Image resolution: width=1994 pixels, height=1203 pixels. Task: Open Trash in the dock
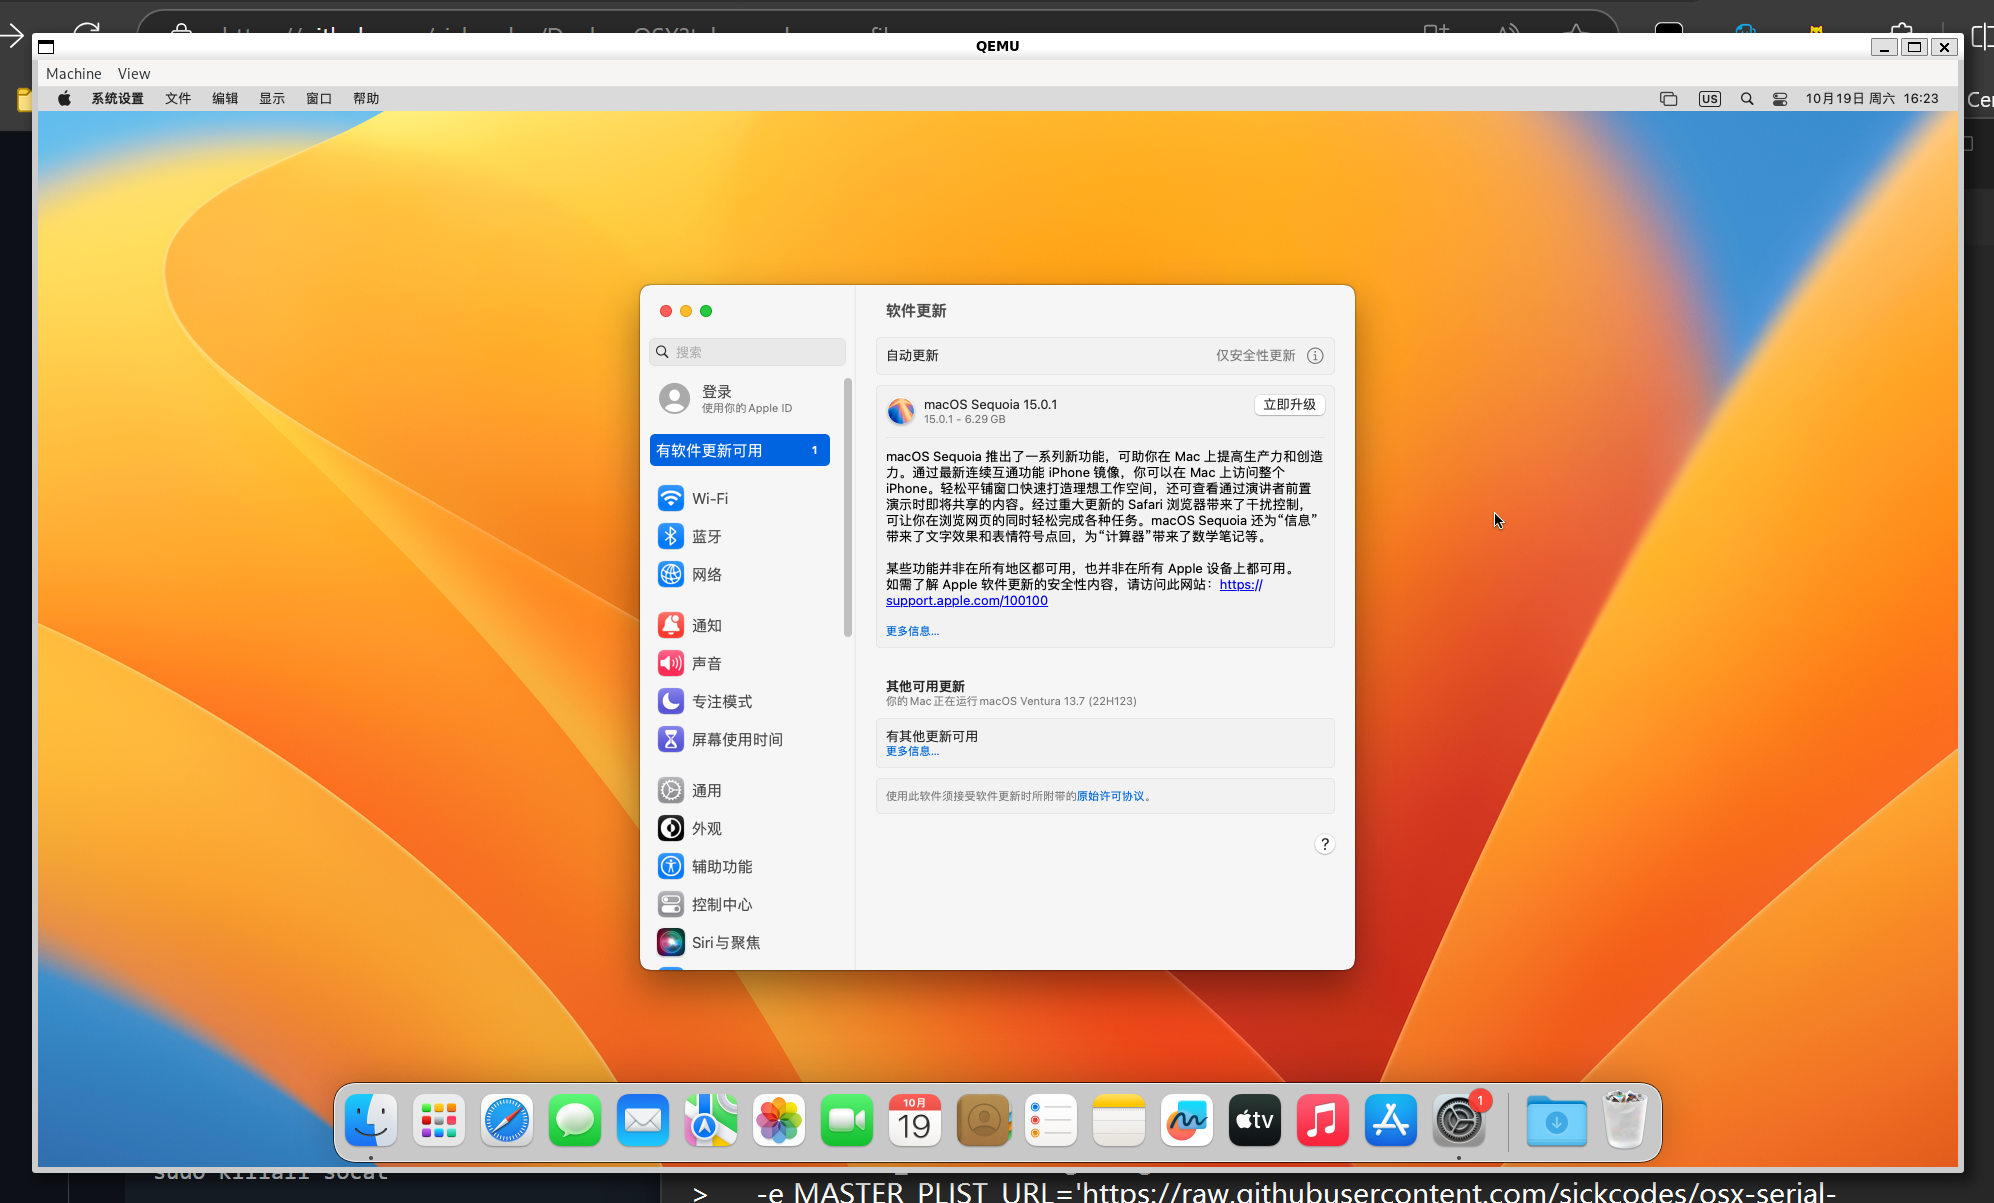tap(1625, 1120)
